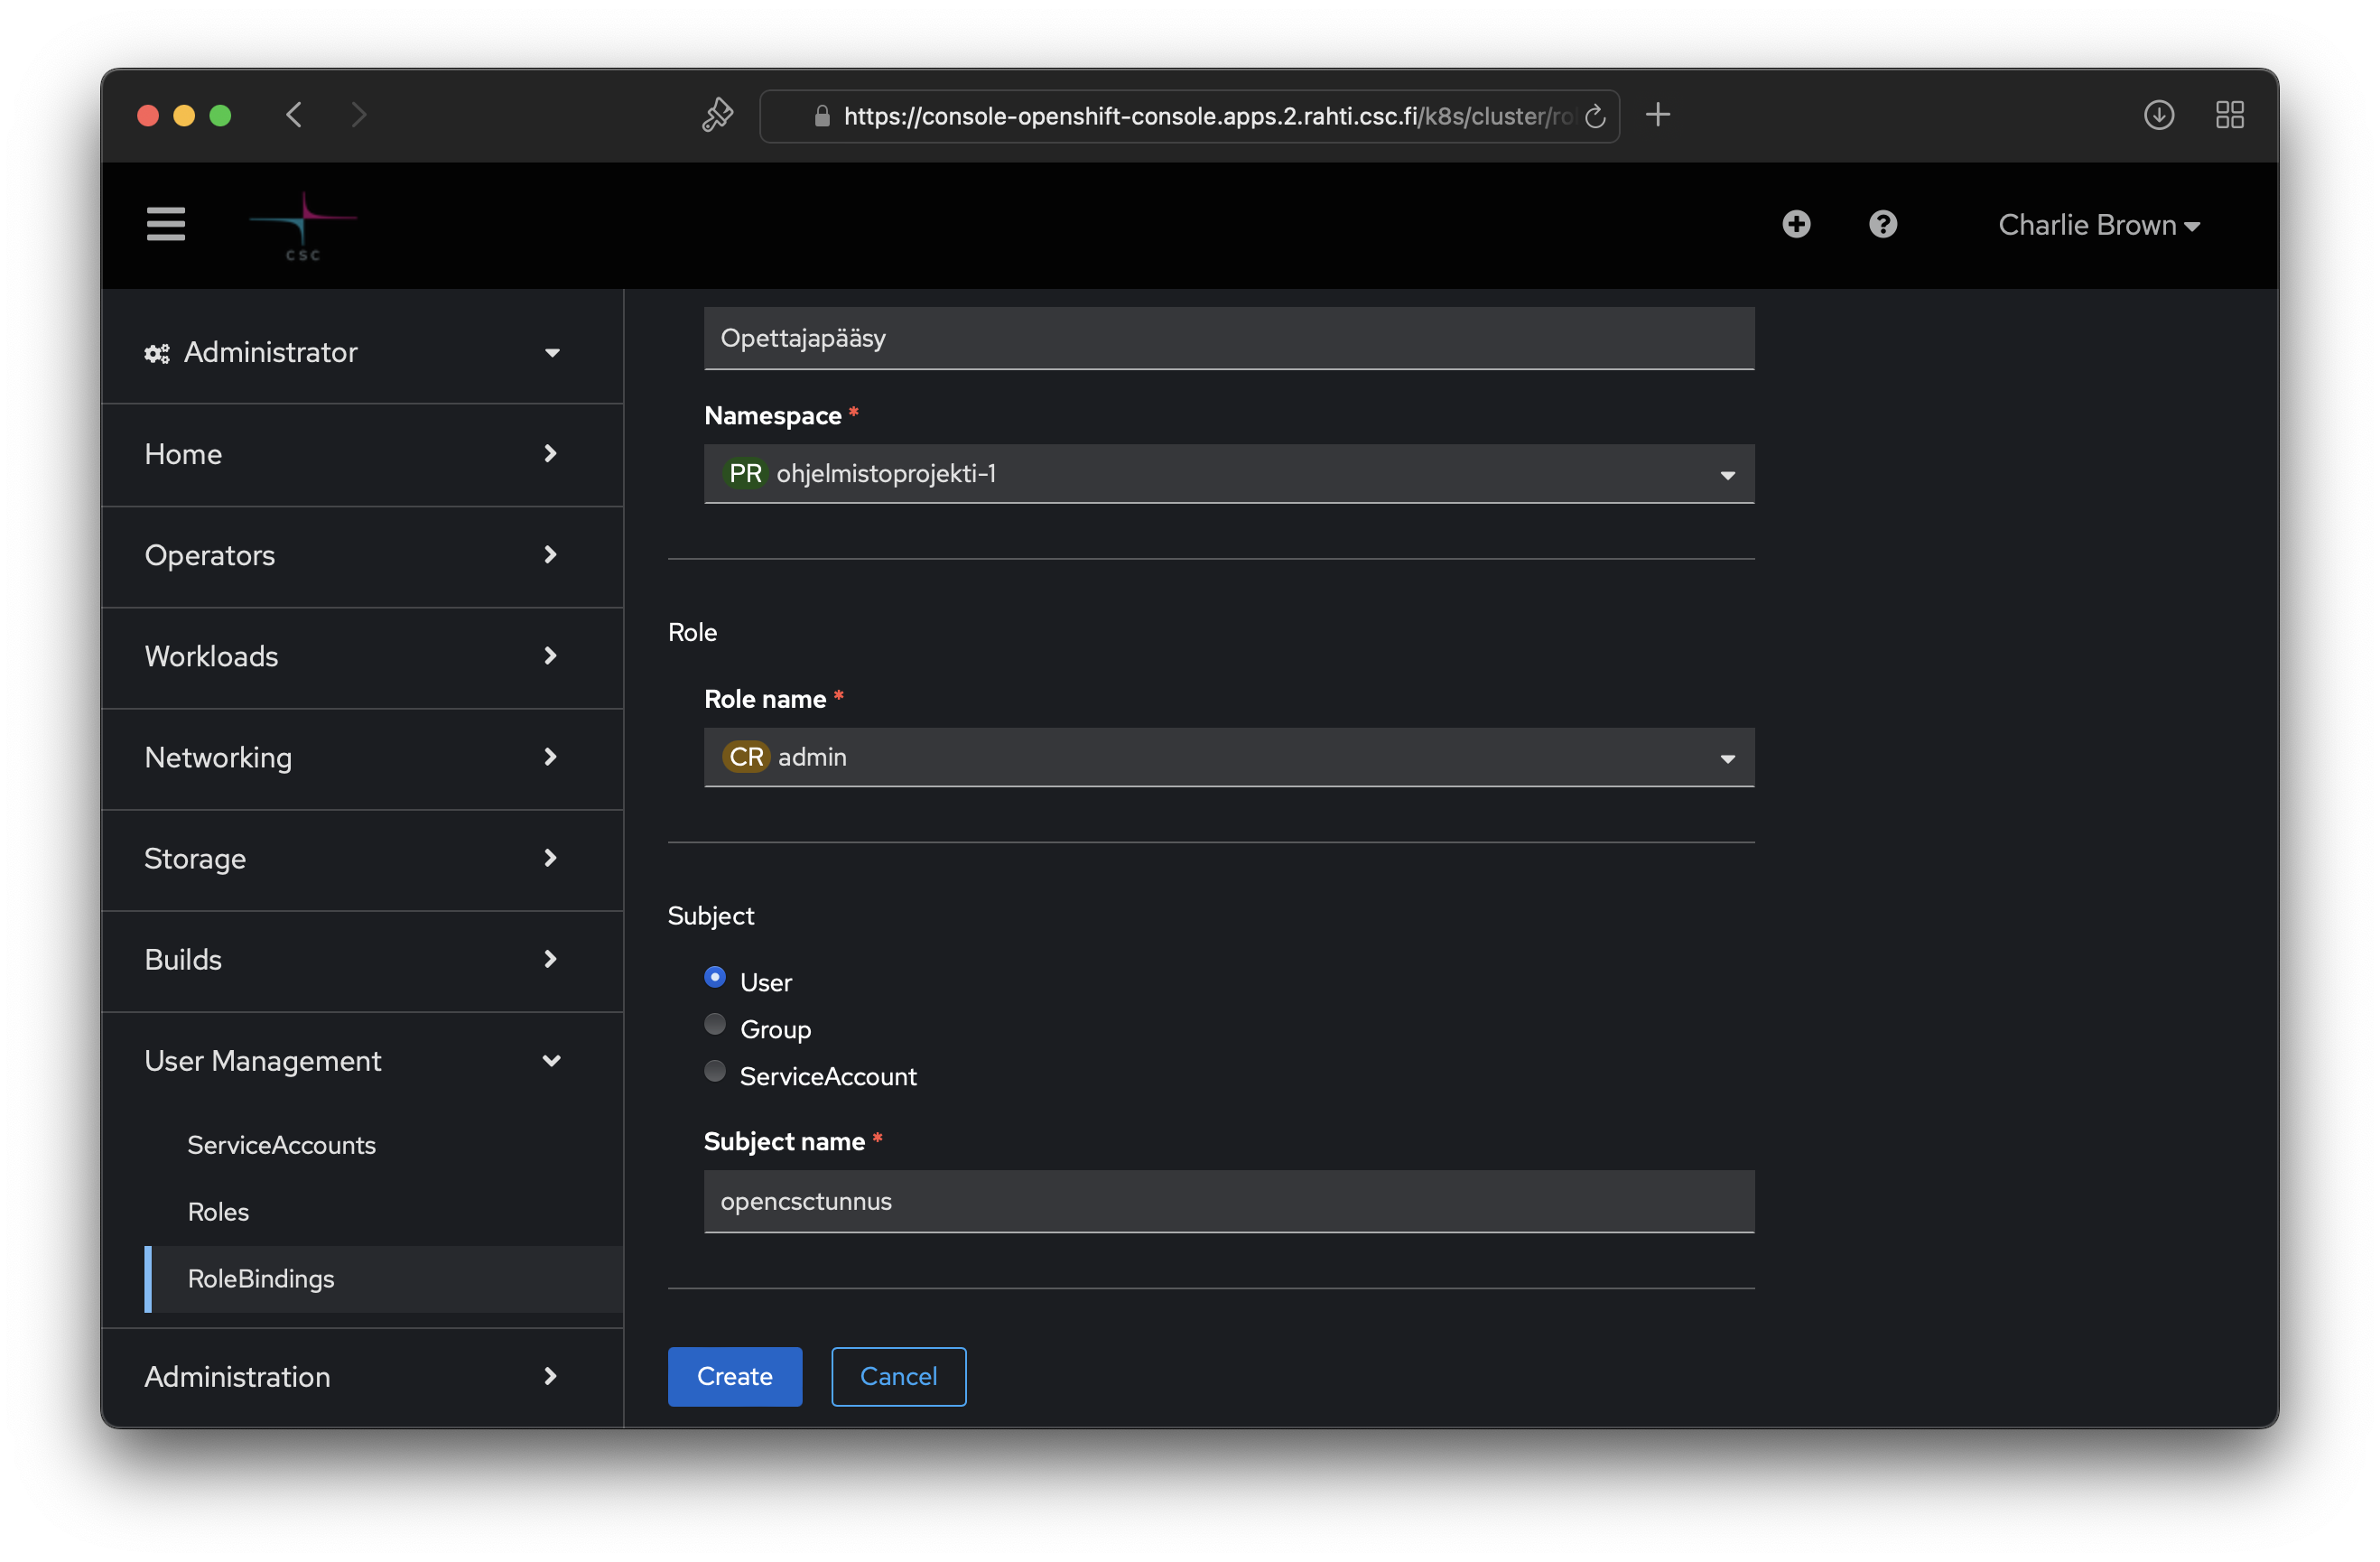Open ServiceAccounts in the sidebar
Viewport: 2380px width, 1562px height.
point(281,1144)
